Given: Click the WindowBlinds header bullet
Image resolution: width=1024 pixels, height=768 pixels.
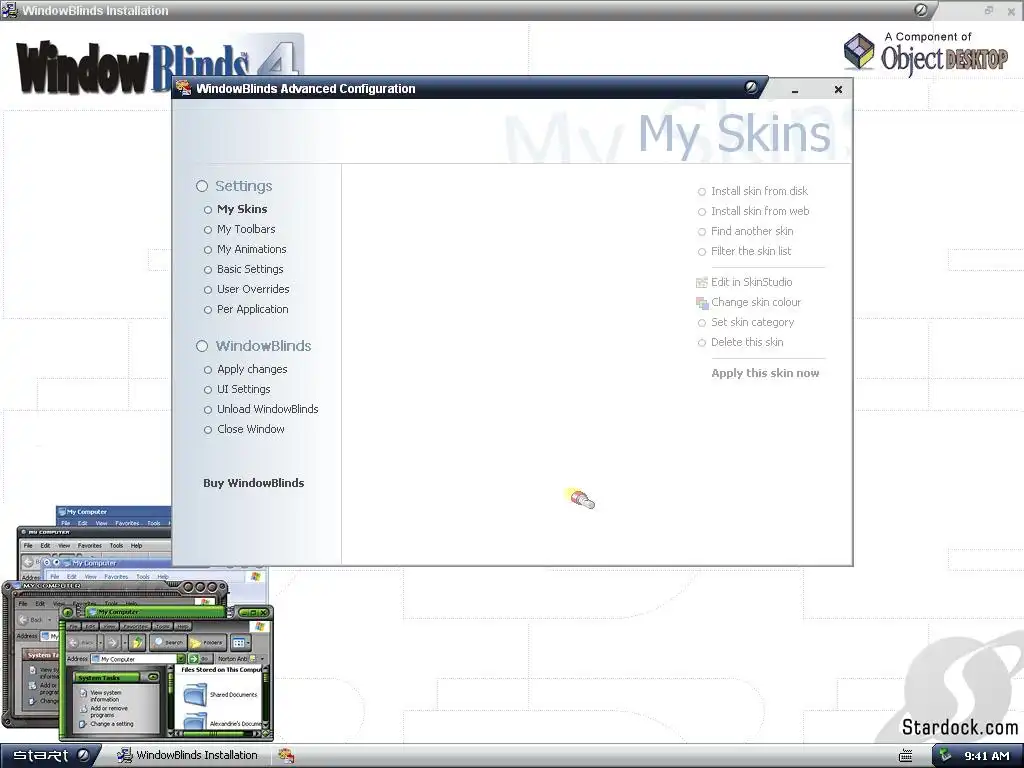Looking at the screenshot, I should 202,346.
